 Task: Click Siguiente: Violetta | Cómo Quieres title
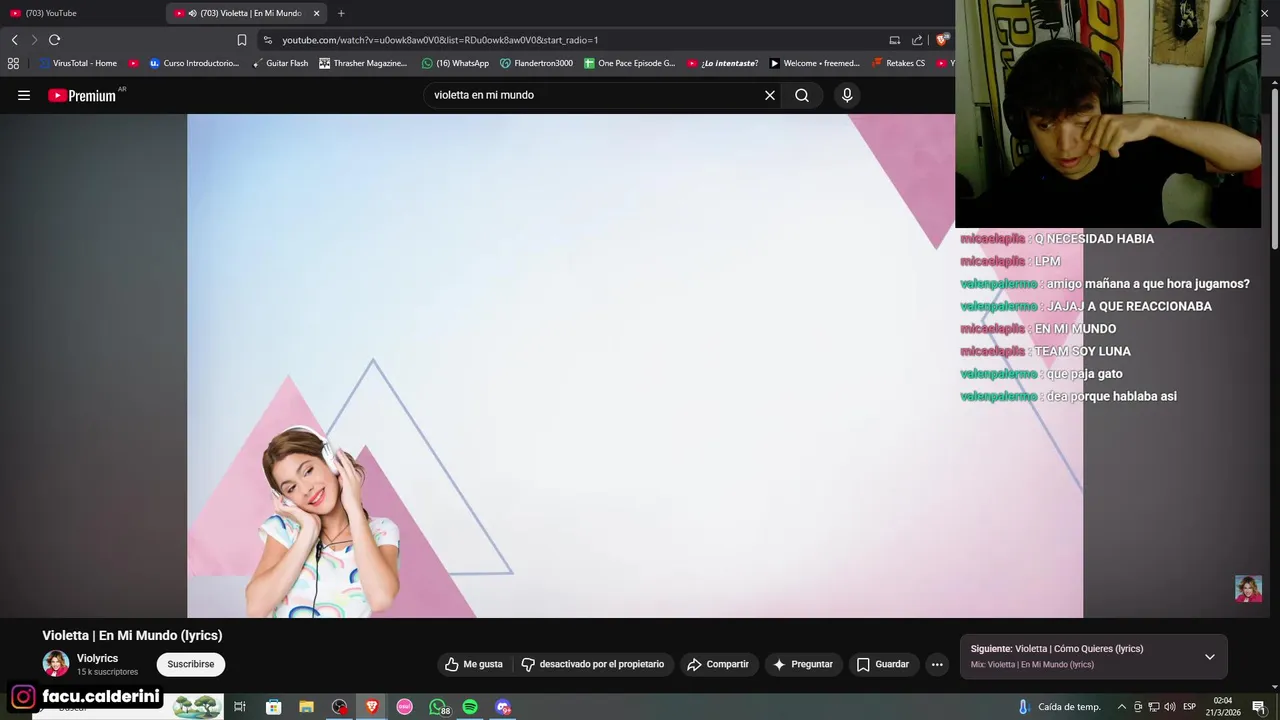pos(1057,649)
